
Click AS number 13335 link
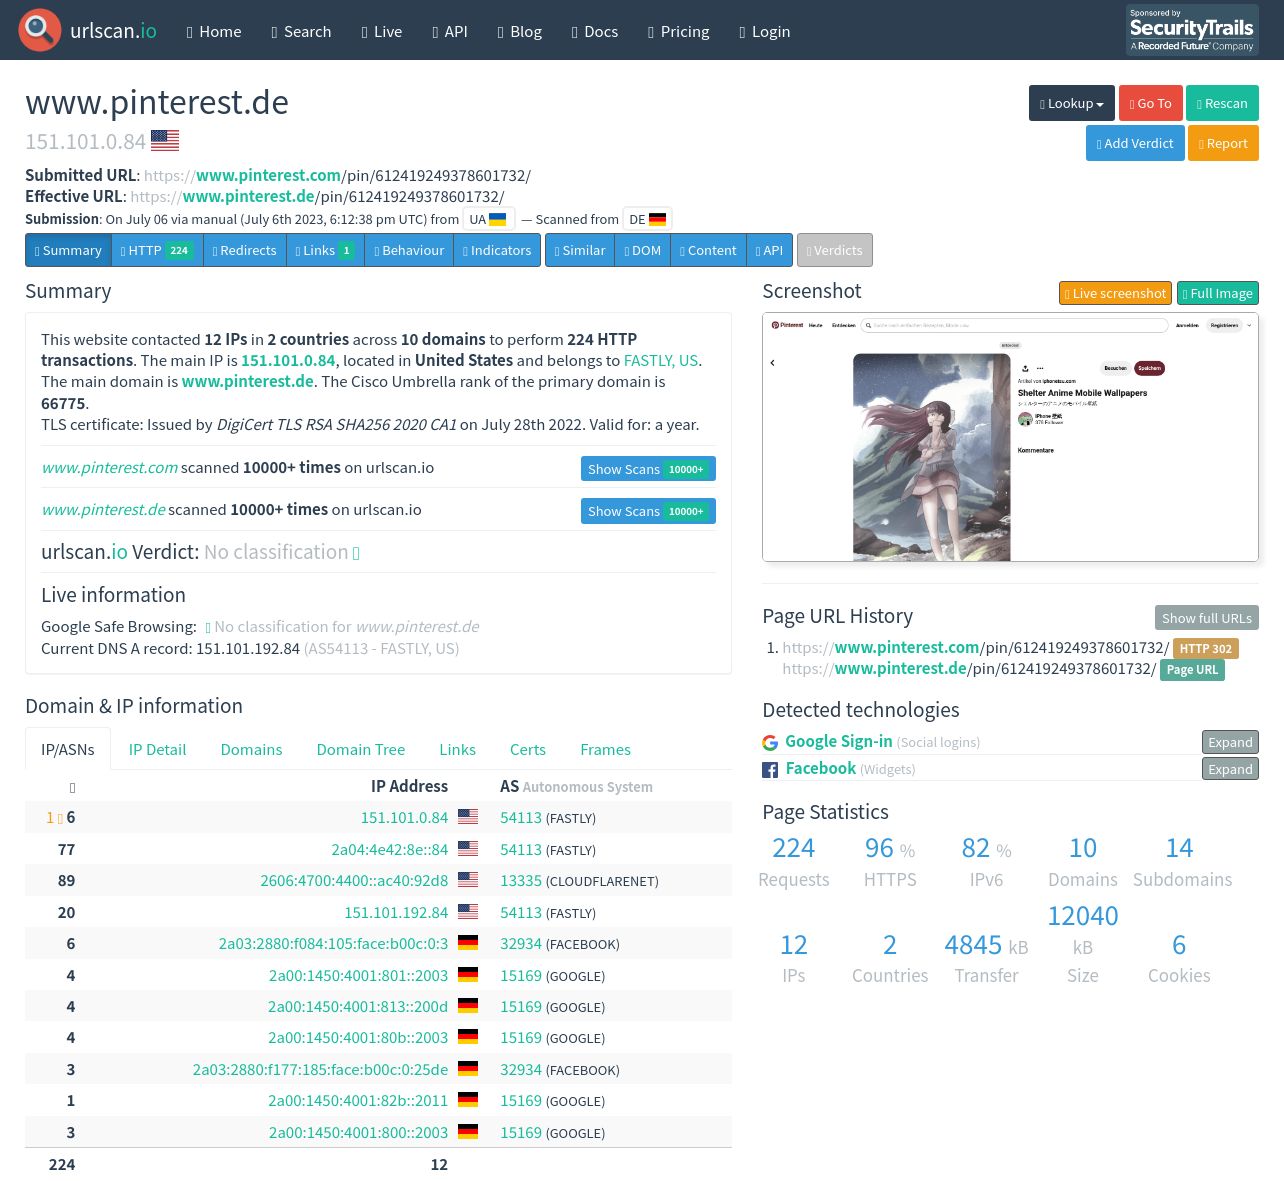tap(521, 881)
